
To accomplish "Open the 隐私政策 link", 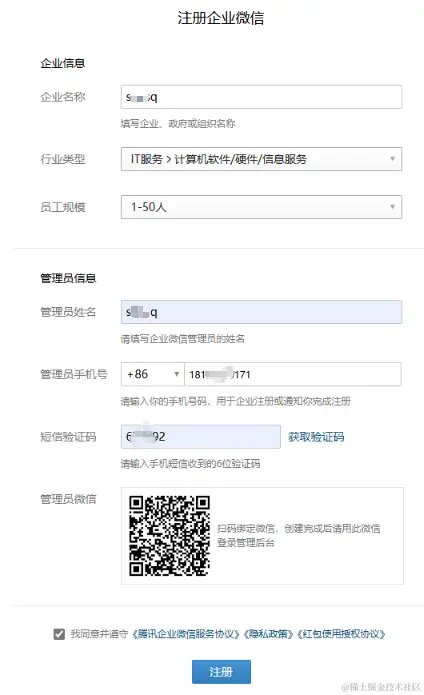I will click(x=270, y=634).
